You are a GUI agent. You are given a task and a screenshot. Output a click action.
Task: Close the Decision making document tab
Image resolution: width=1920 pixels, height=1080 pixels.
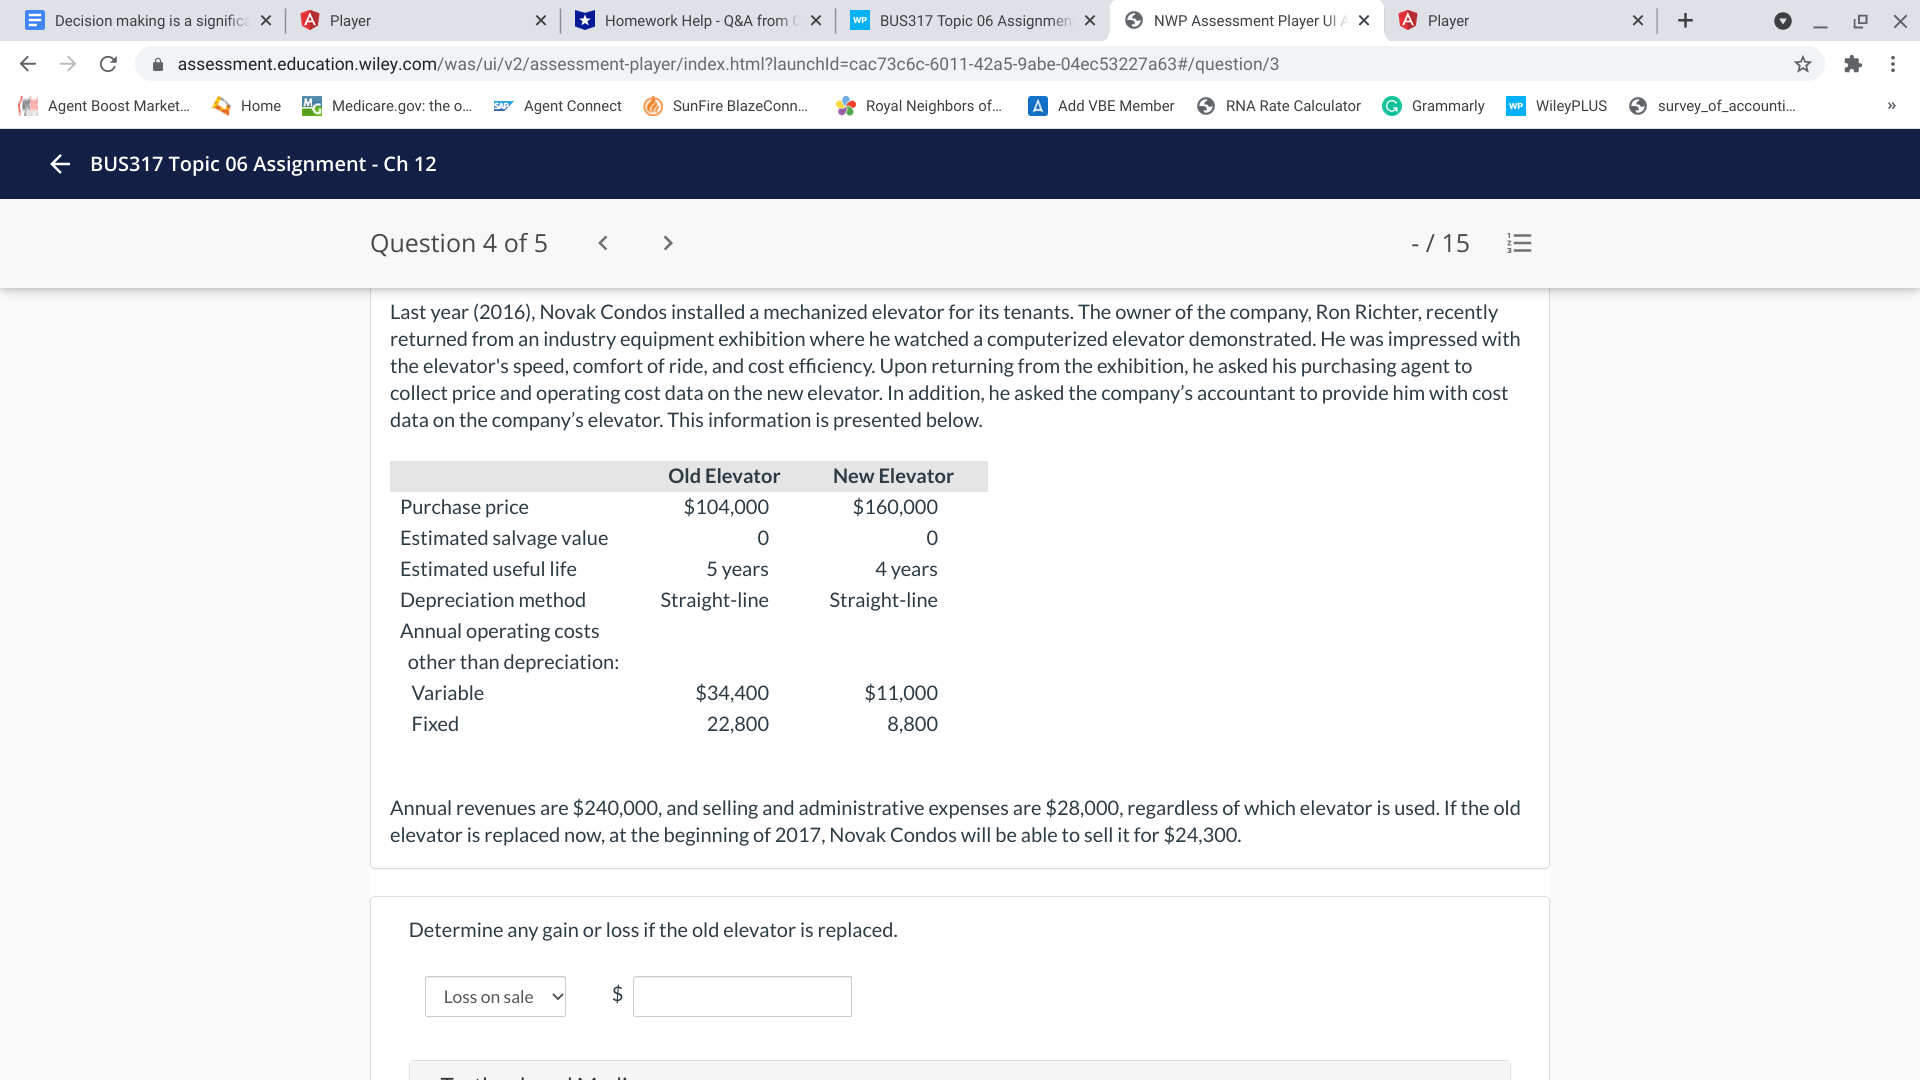click(266, 20)
